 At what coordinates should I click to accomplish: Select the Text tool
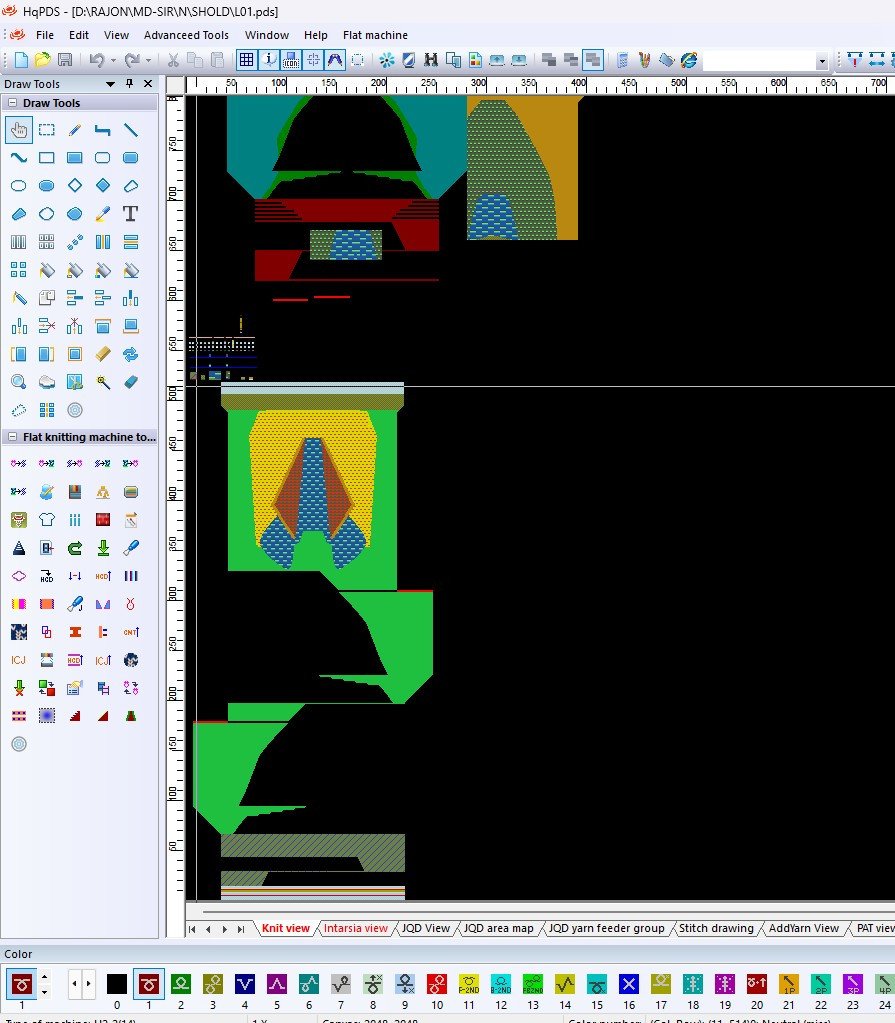(130, 214)
